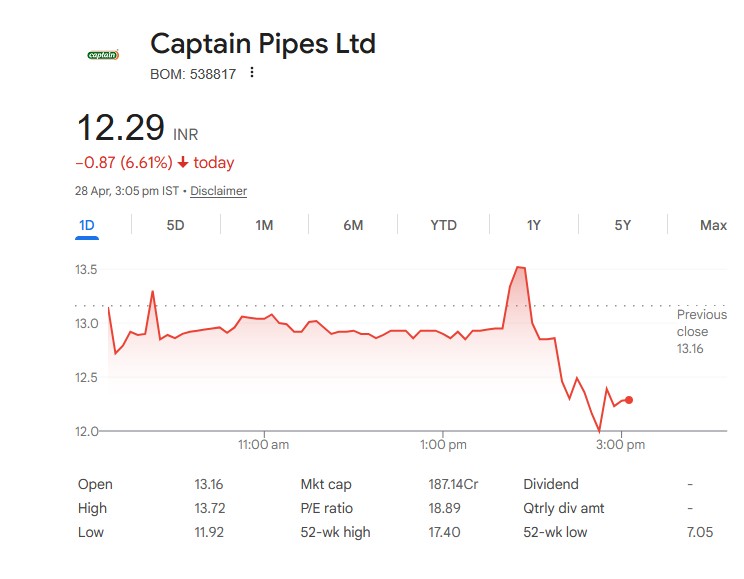This screenshot has width=744, height=579.
Task: Select the Max chart range
Action: [713, 225]
